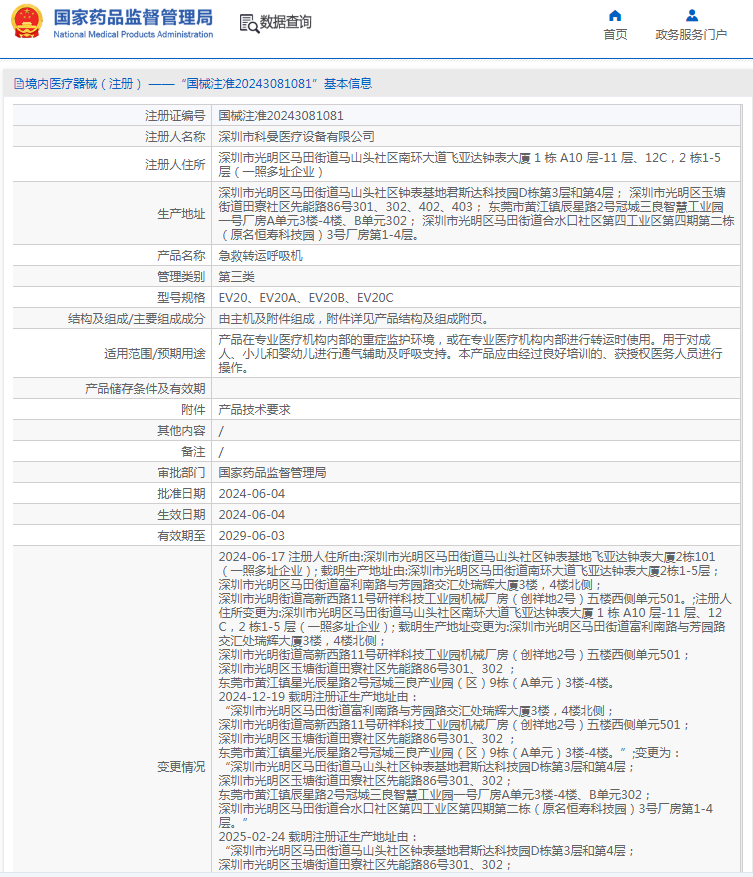Click the 批准日期 label

point(181,494)
